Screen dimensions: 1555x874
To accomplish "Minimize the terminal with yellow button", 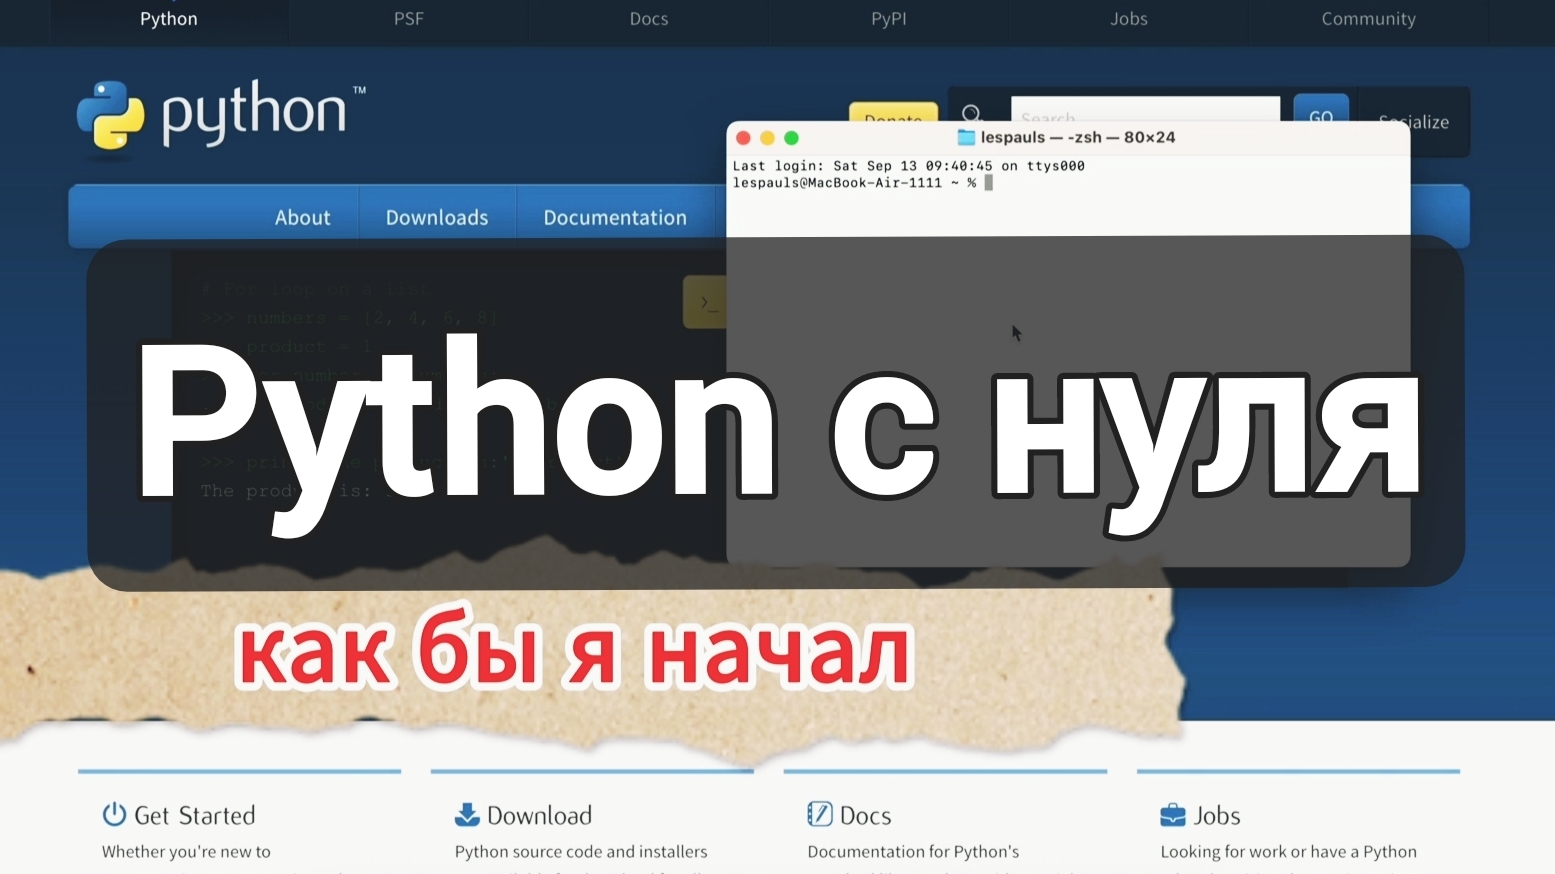I will tap(767, 138).
